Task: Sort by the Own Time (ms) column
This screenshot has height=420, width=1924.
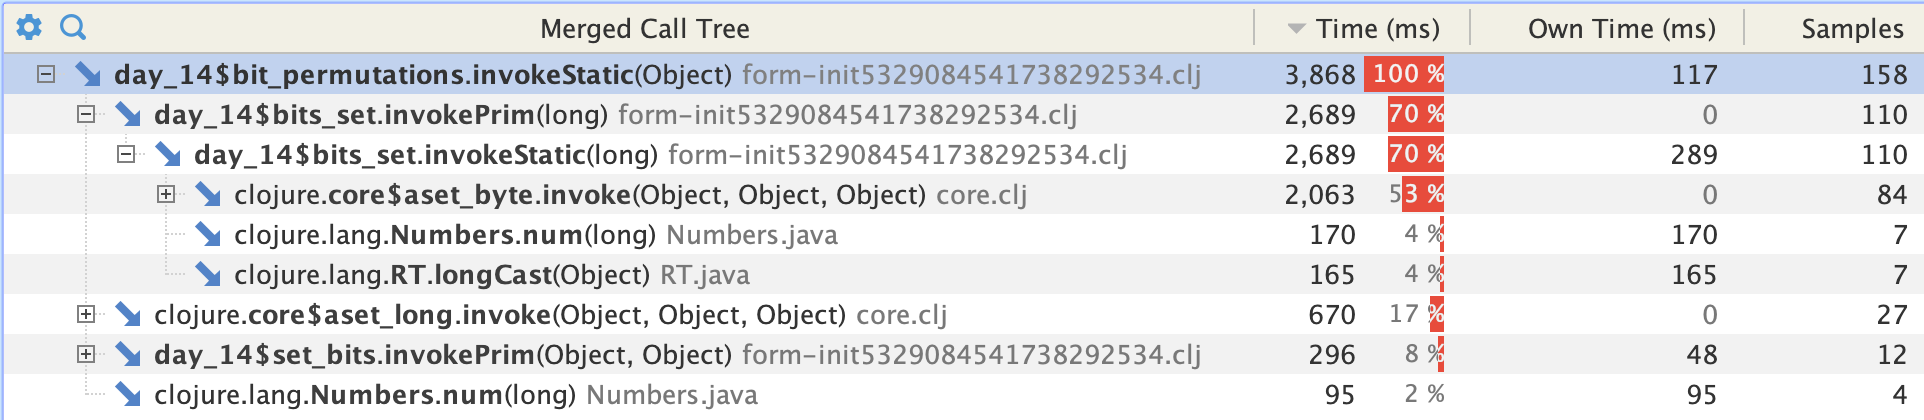Action: pyautogui.click(x=1620, y=28)
